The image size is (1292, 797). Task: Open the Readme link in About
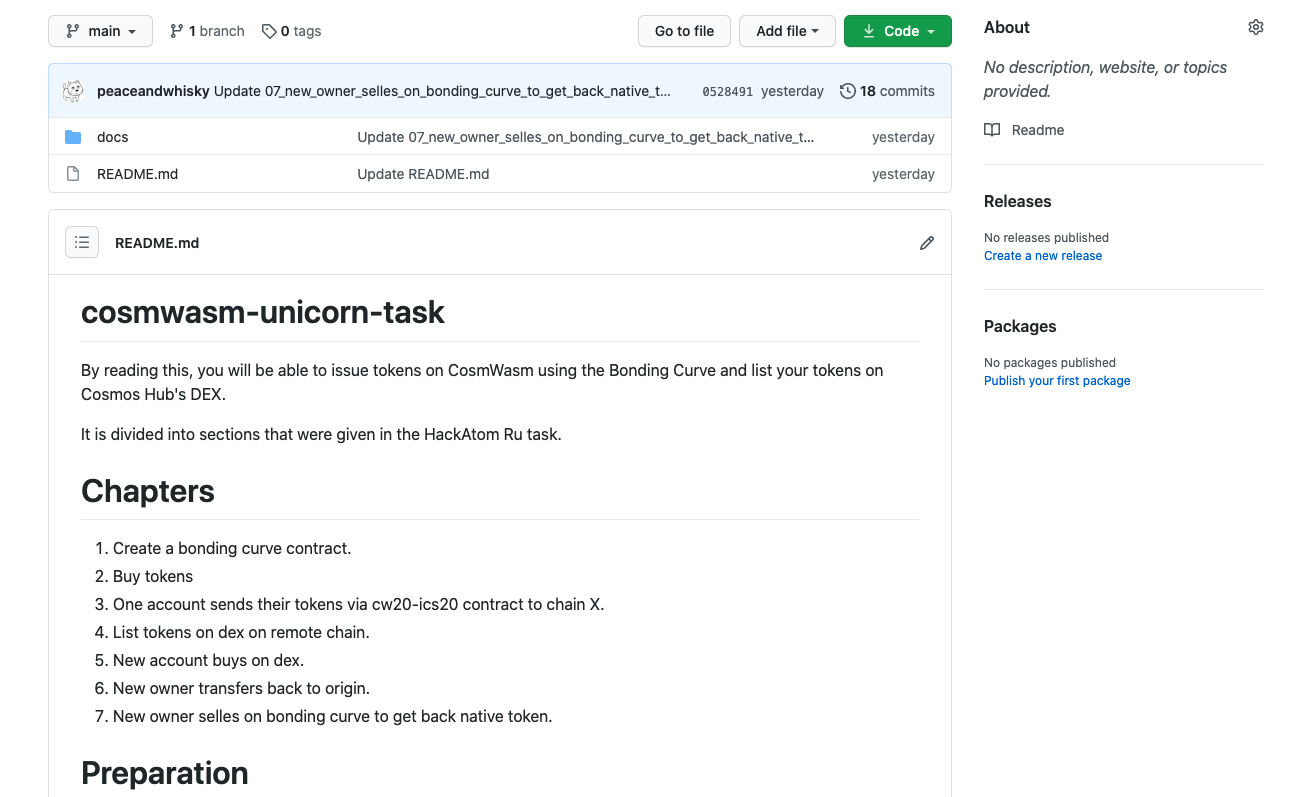coord(1037,130)
